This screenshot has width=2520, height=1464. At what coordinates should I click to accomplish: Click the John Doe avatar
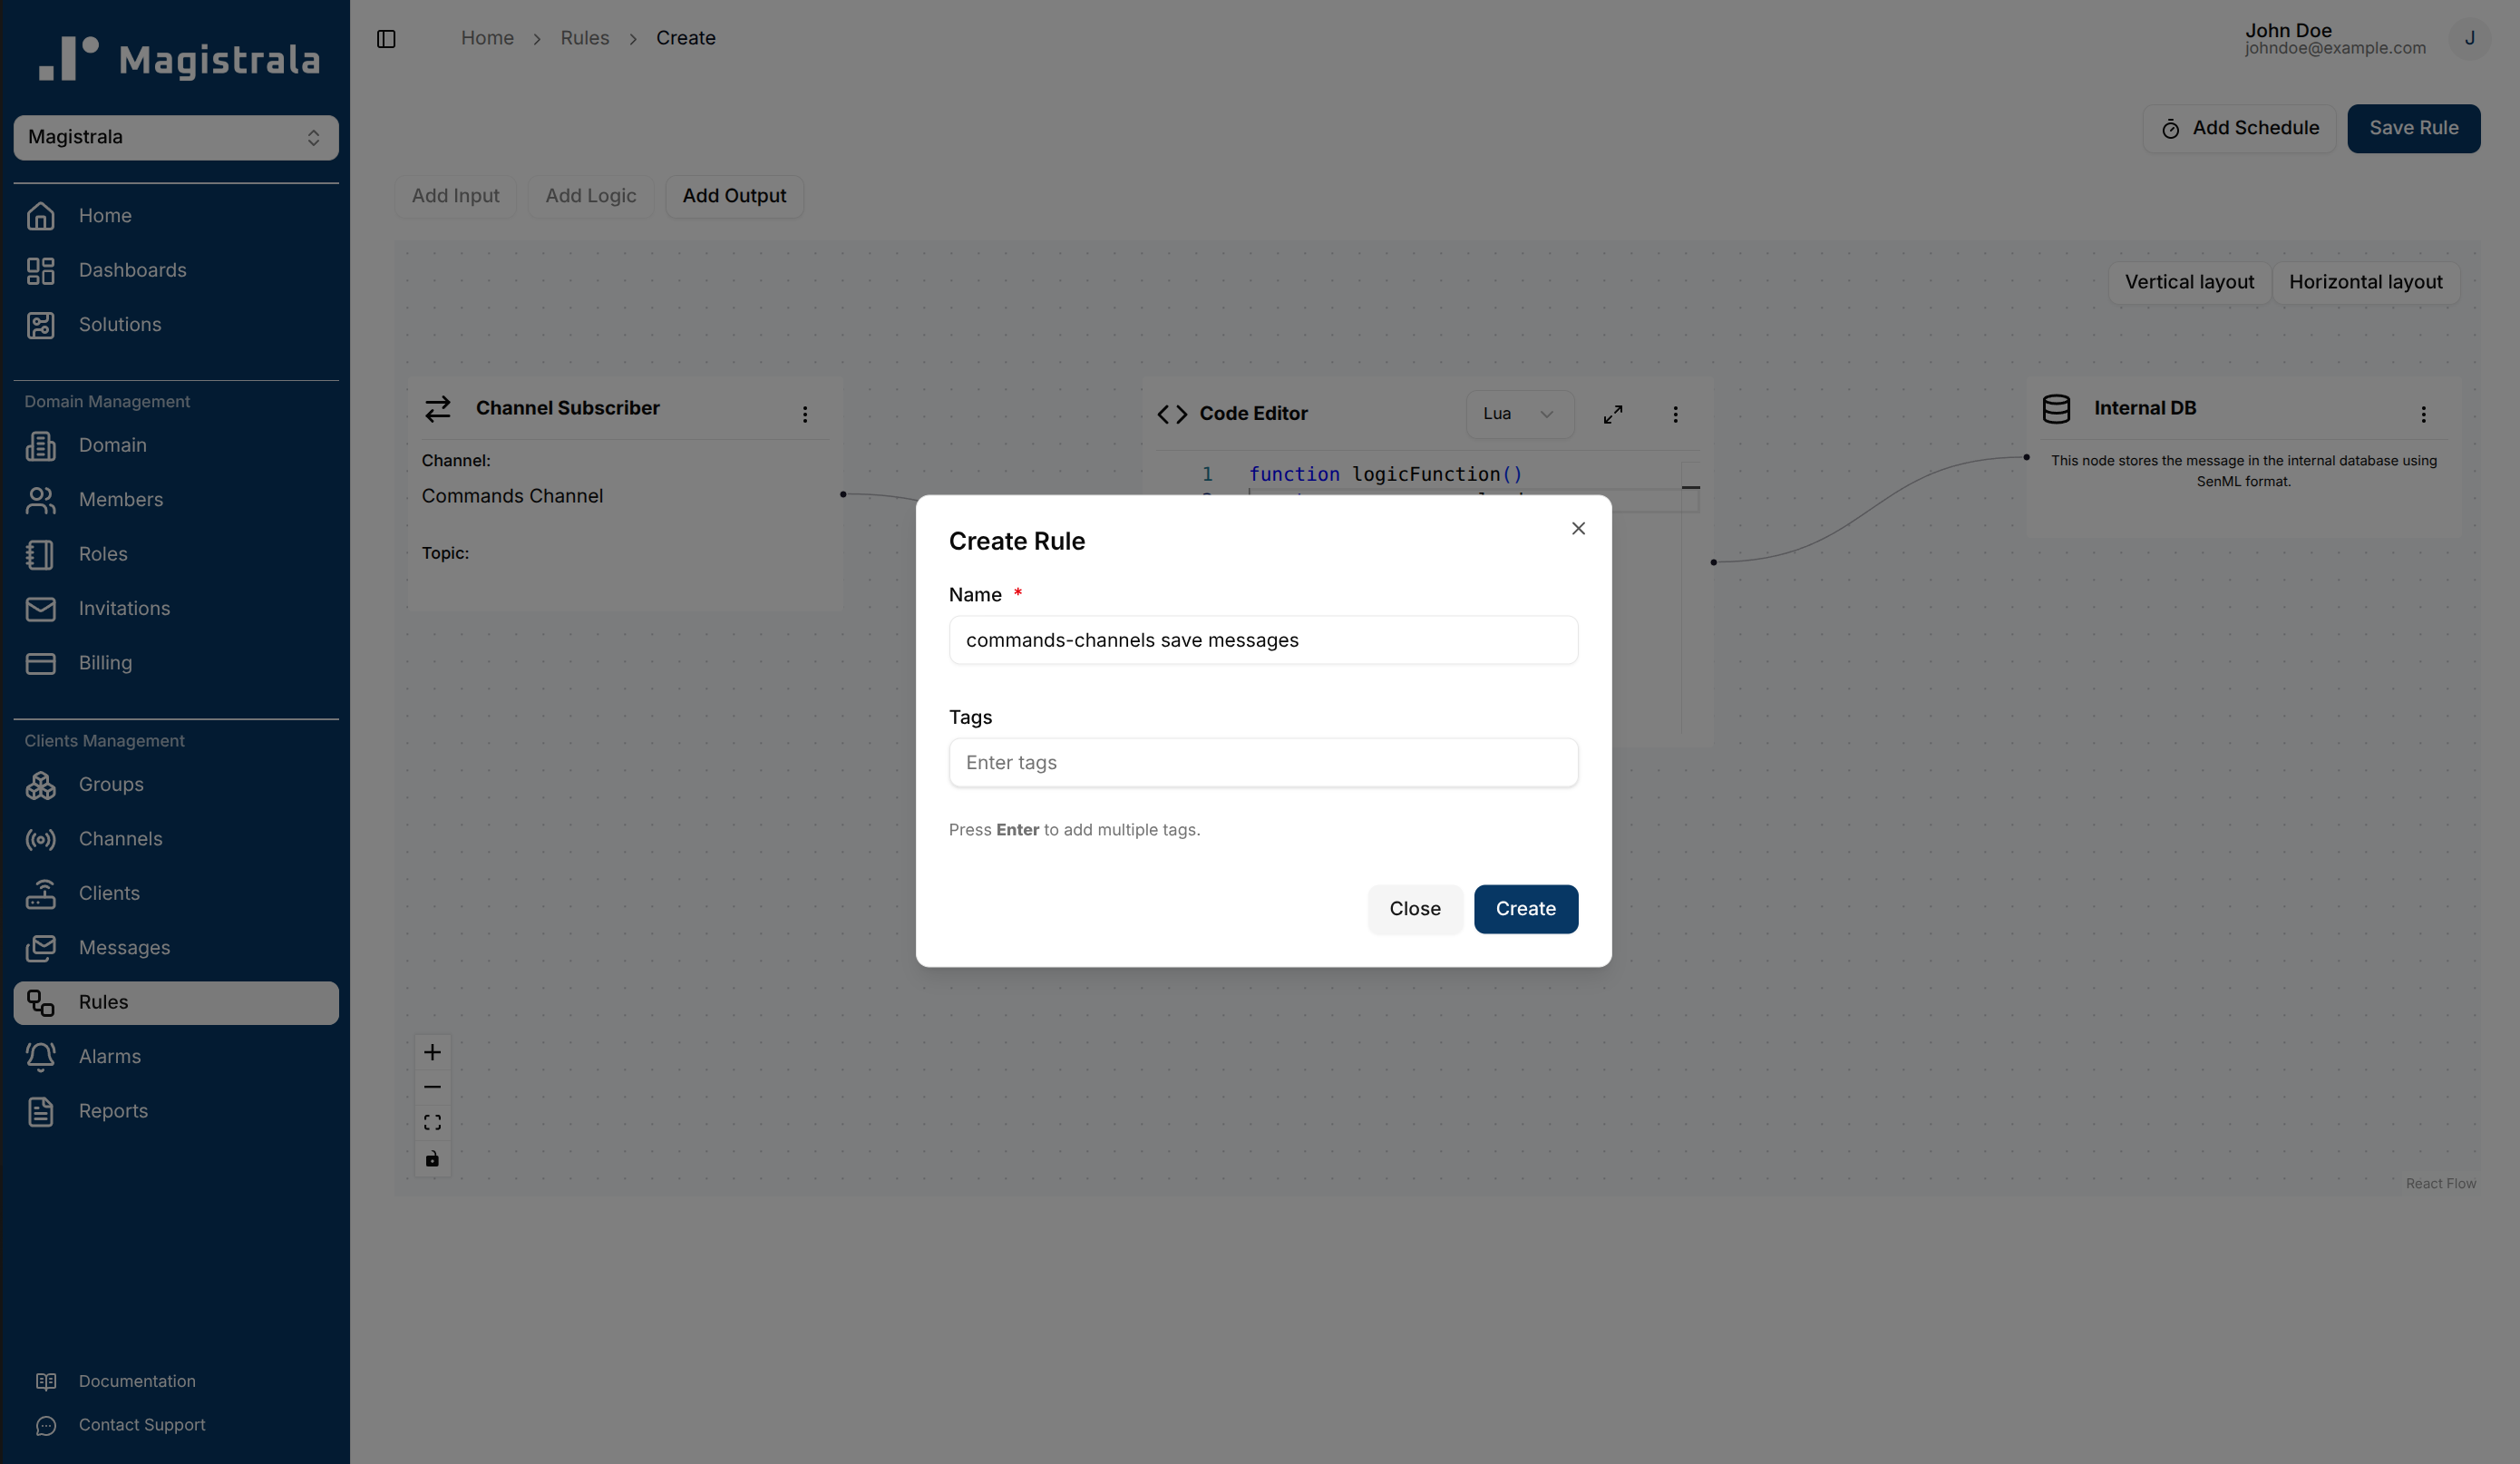pyautogui.click(x=2469, y=39)
